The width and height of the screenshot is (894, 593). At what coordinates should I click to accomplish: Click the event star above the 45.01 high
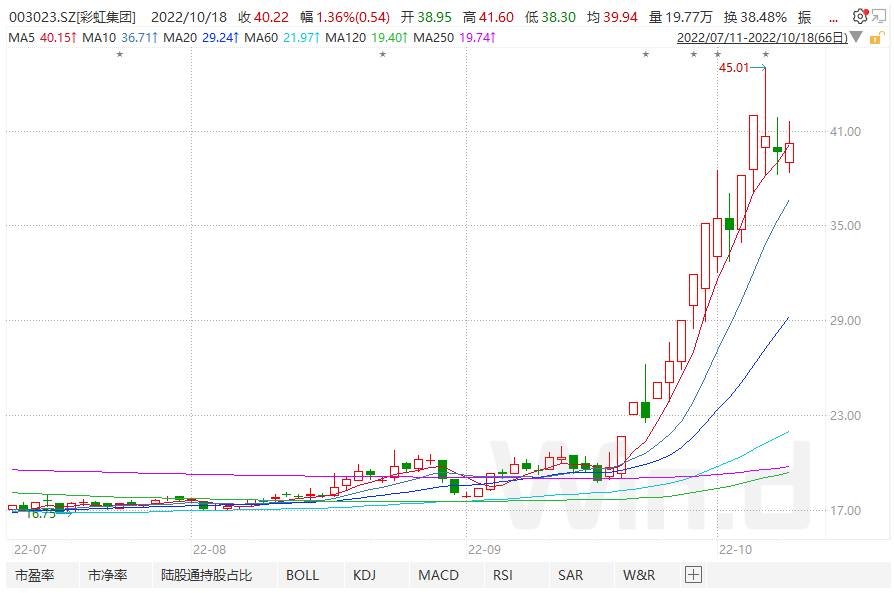pos(766,55)
